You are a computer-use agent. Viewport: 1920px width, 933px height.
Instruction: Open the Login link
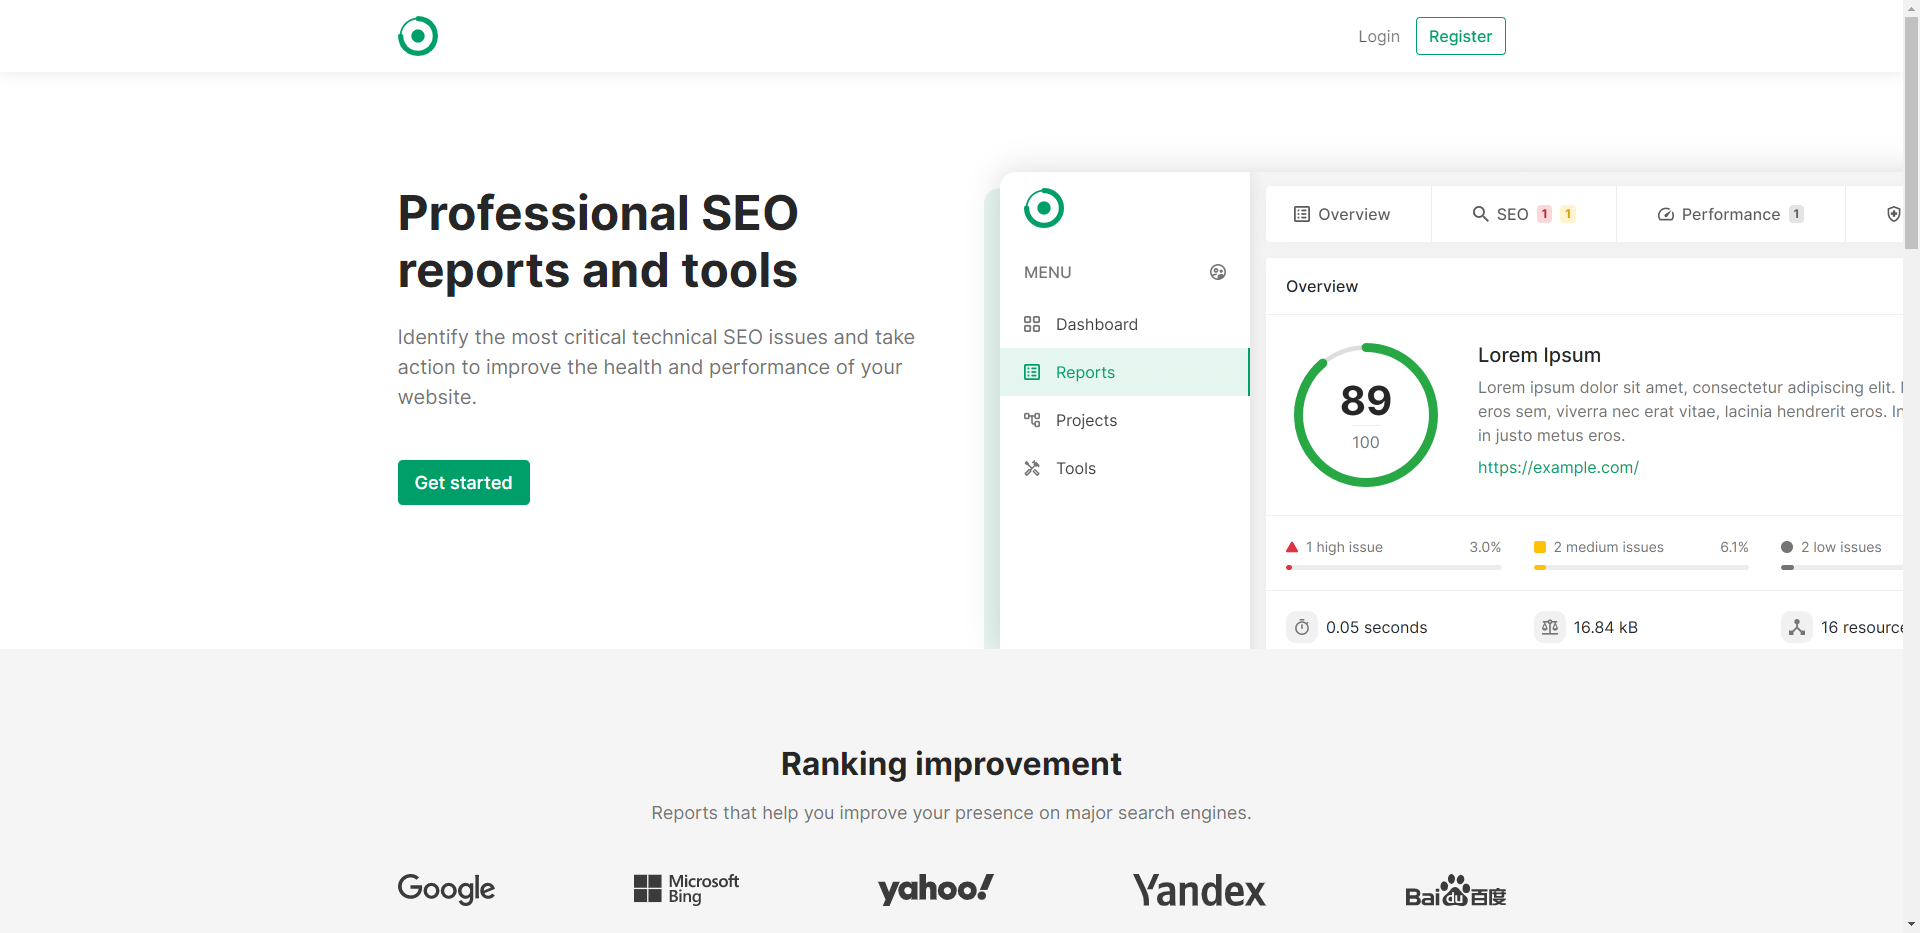[1379, 36]
